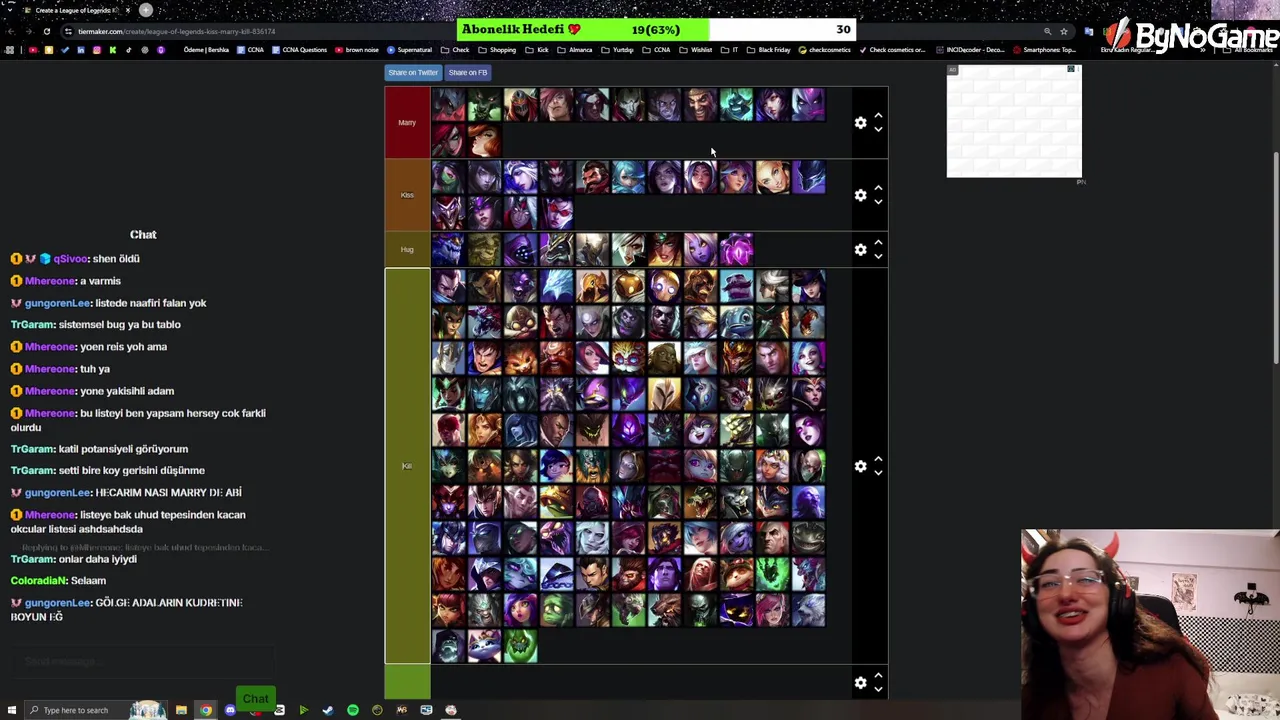1280x720 pixels.
Task: Select the orange Kiss tier label
Action: (x=407, y=195)
